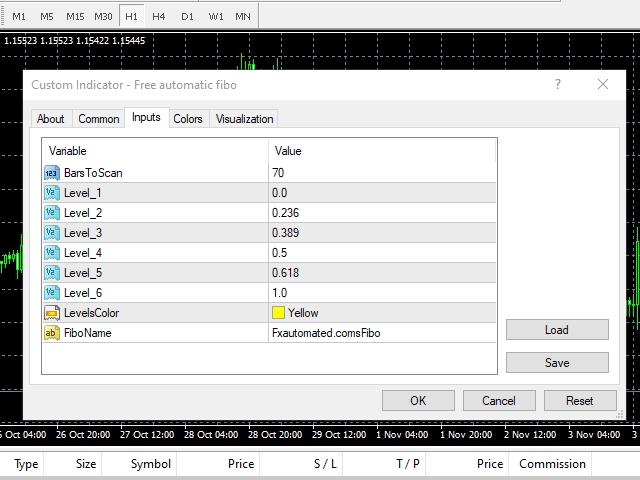Open the Colors tab
The width and height of the screenshot is (640, 480).
[x=188, y=119]
